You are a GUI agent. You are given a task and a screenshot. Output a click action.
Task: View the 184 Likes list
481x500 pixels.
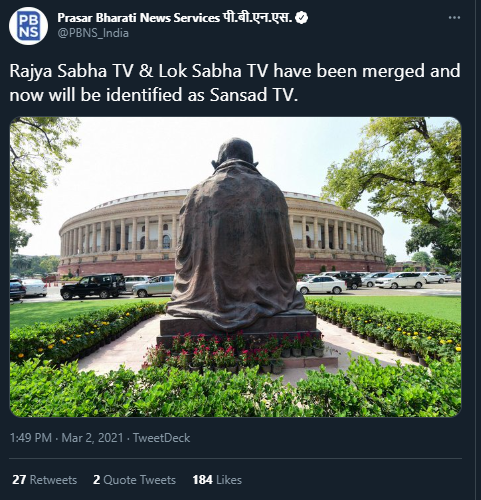[x=217, y=480]
